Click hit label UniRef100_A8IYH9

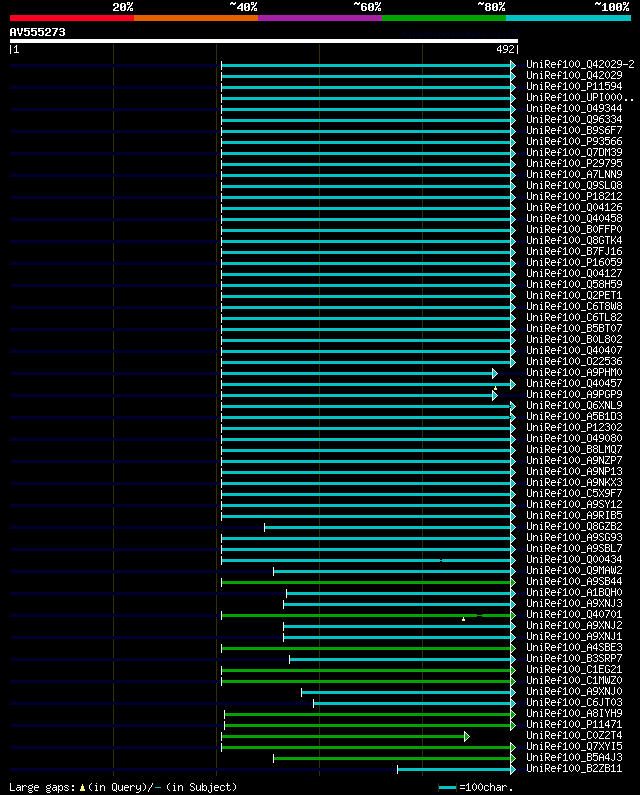tap(574, 714)
